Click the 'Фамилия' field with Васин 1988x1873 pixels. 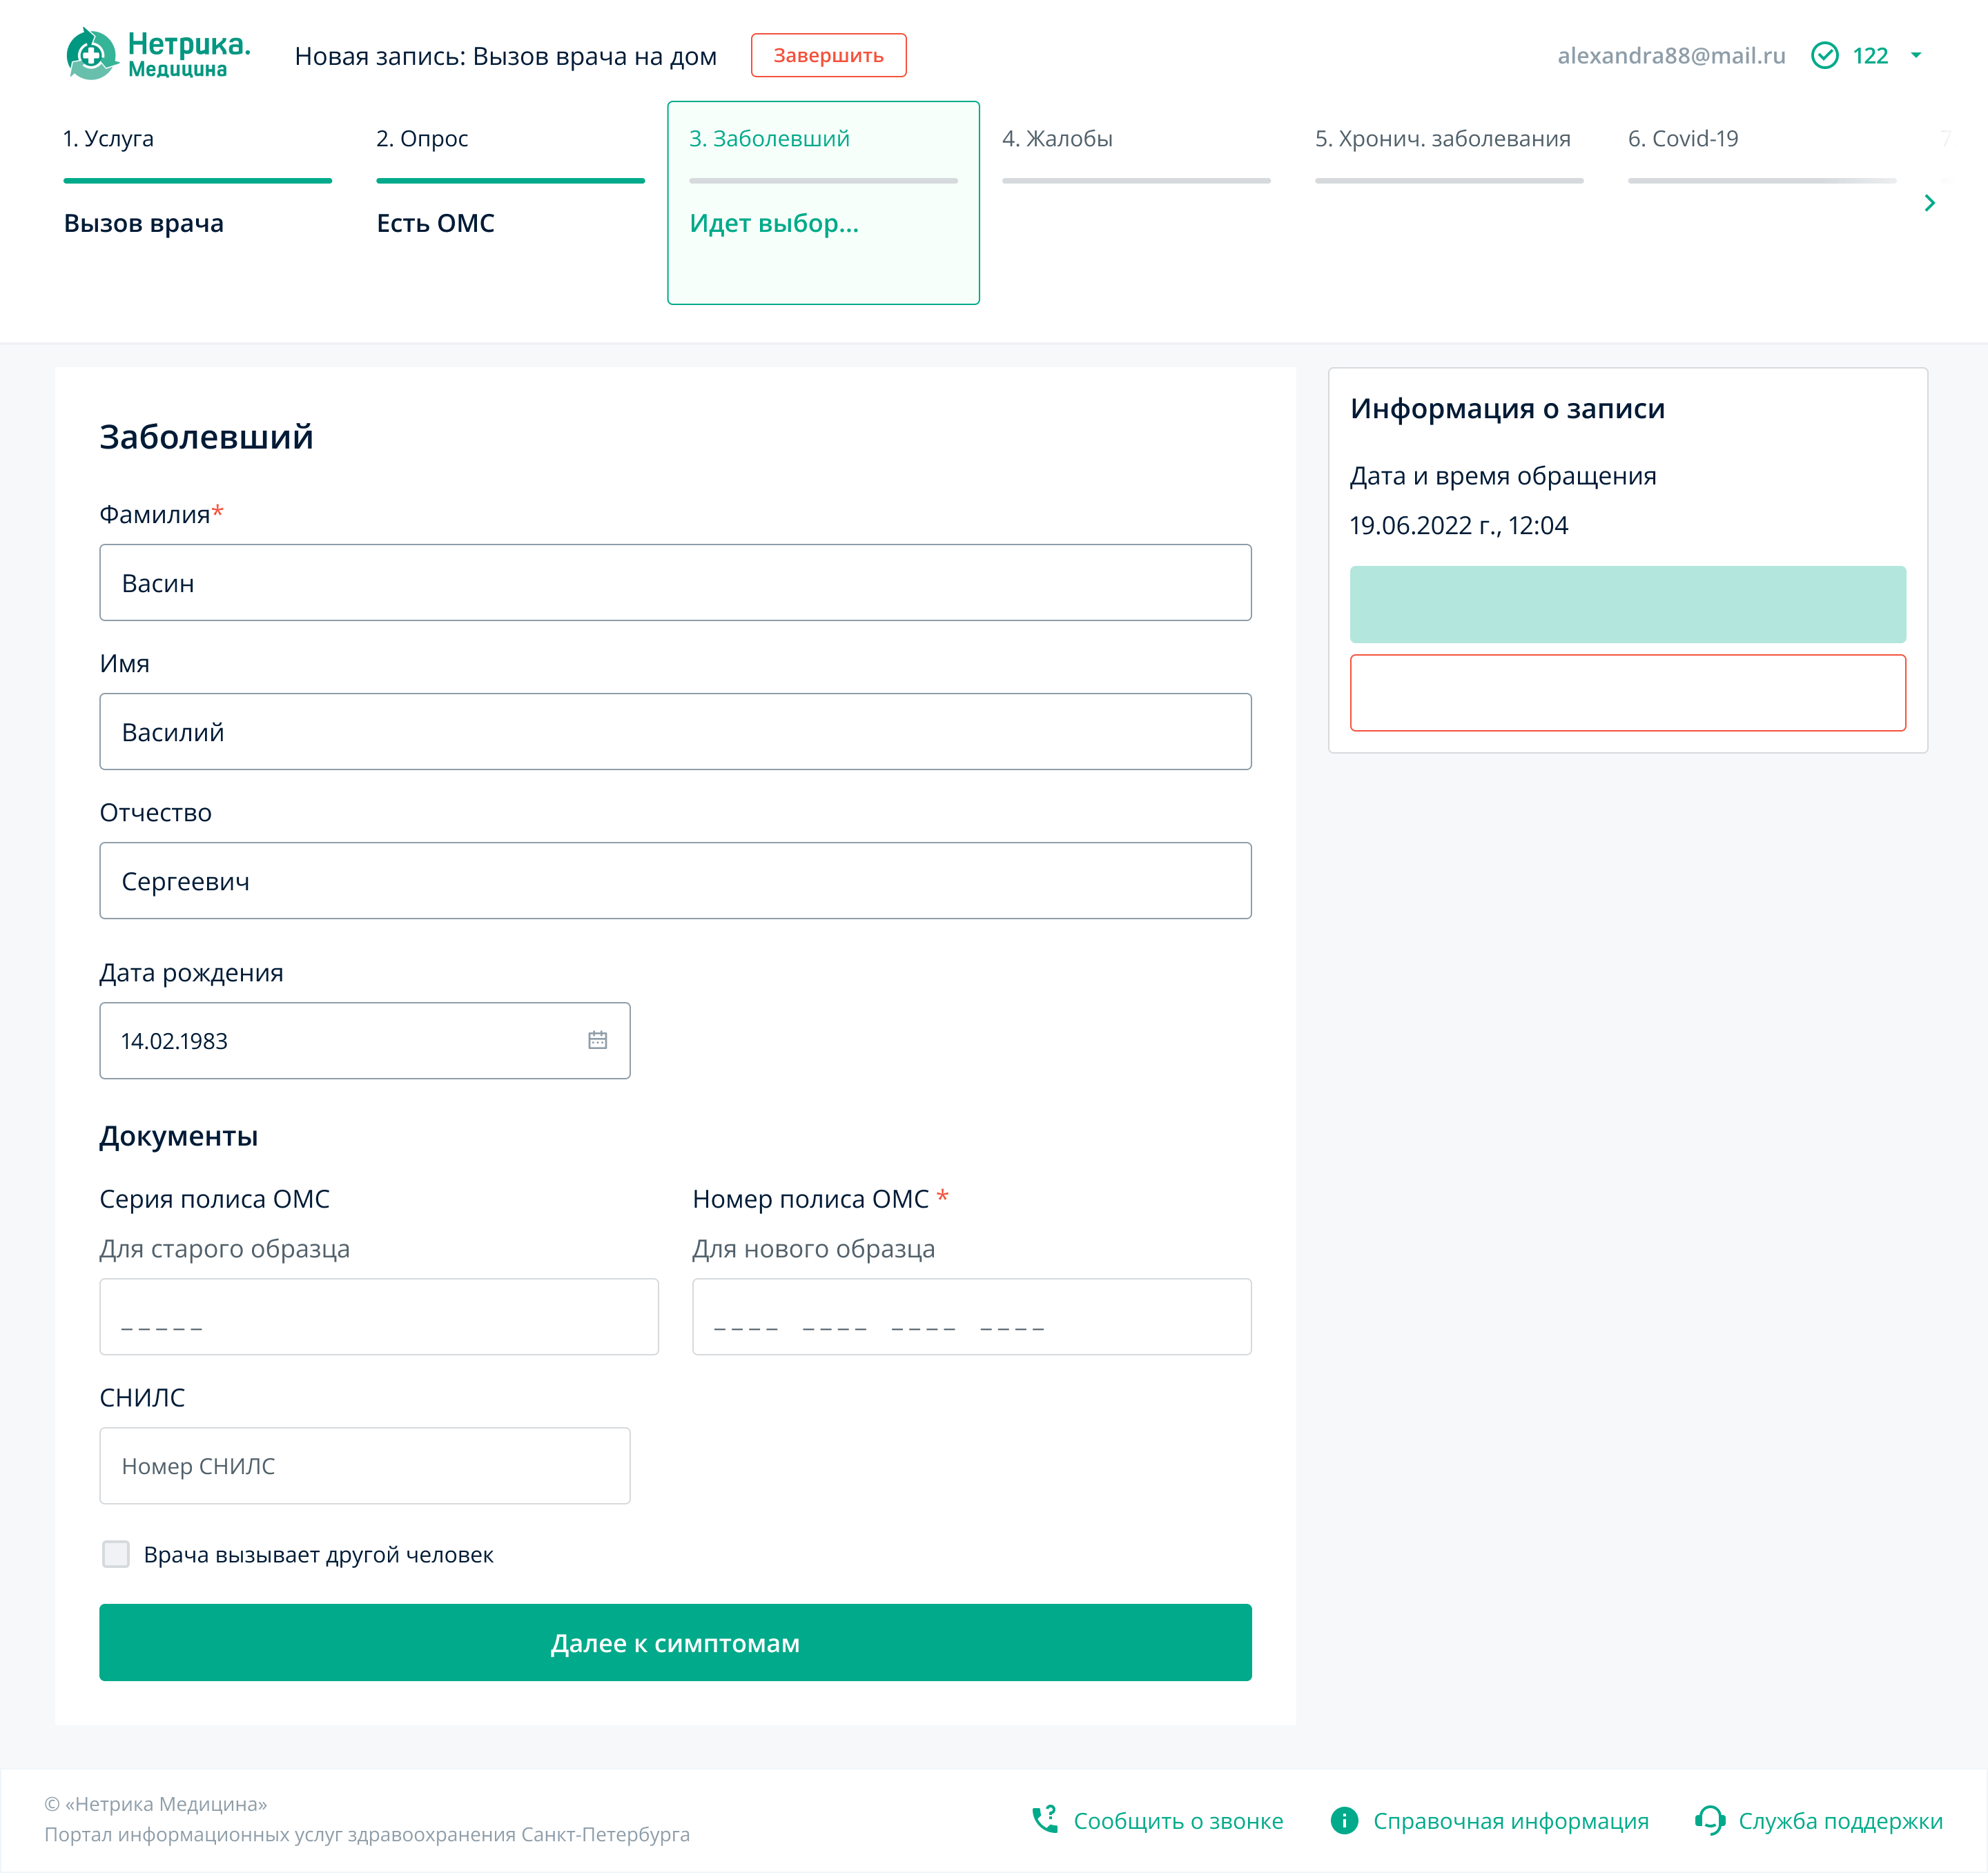pos(675,582)
